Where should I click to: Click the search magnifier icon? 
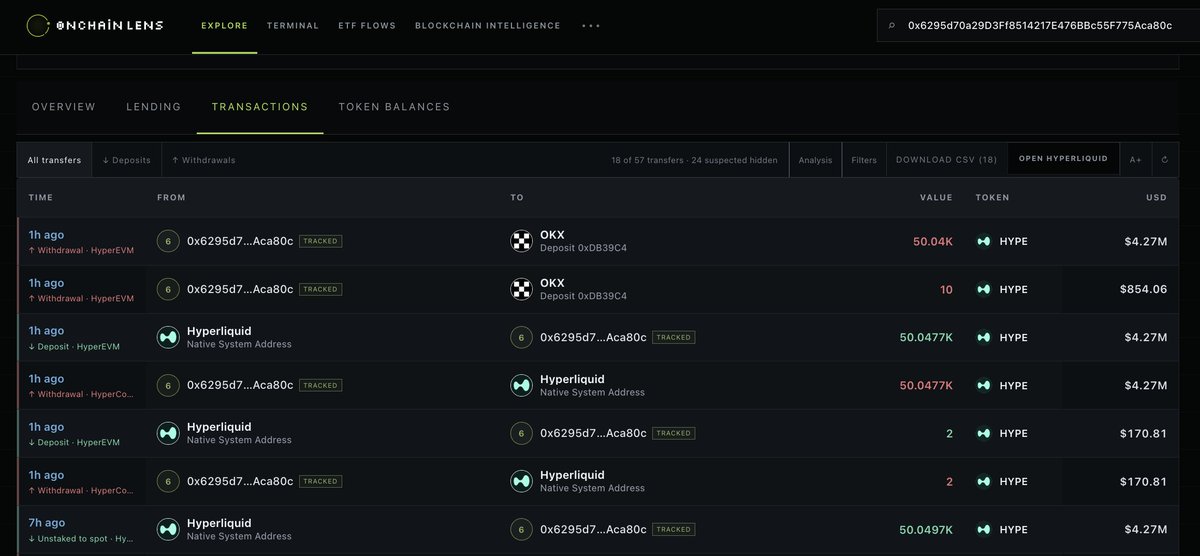point(892,25)
